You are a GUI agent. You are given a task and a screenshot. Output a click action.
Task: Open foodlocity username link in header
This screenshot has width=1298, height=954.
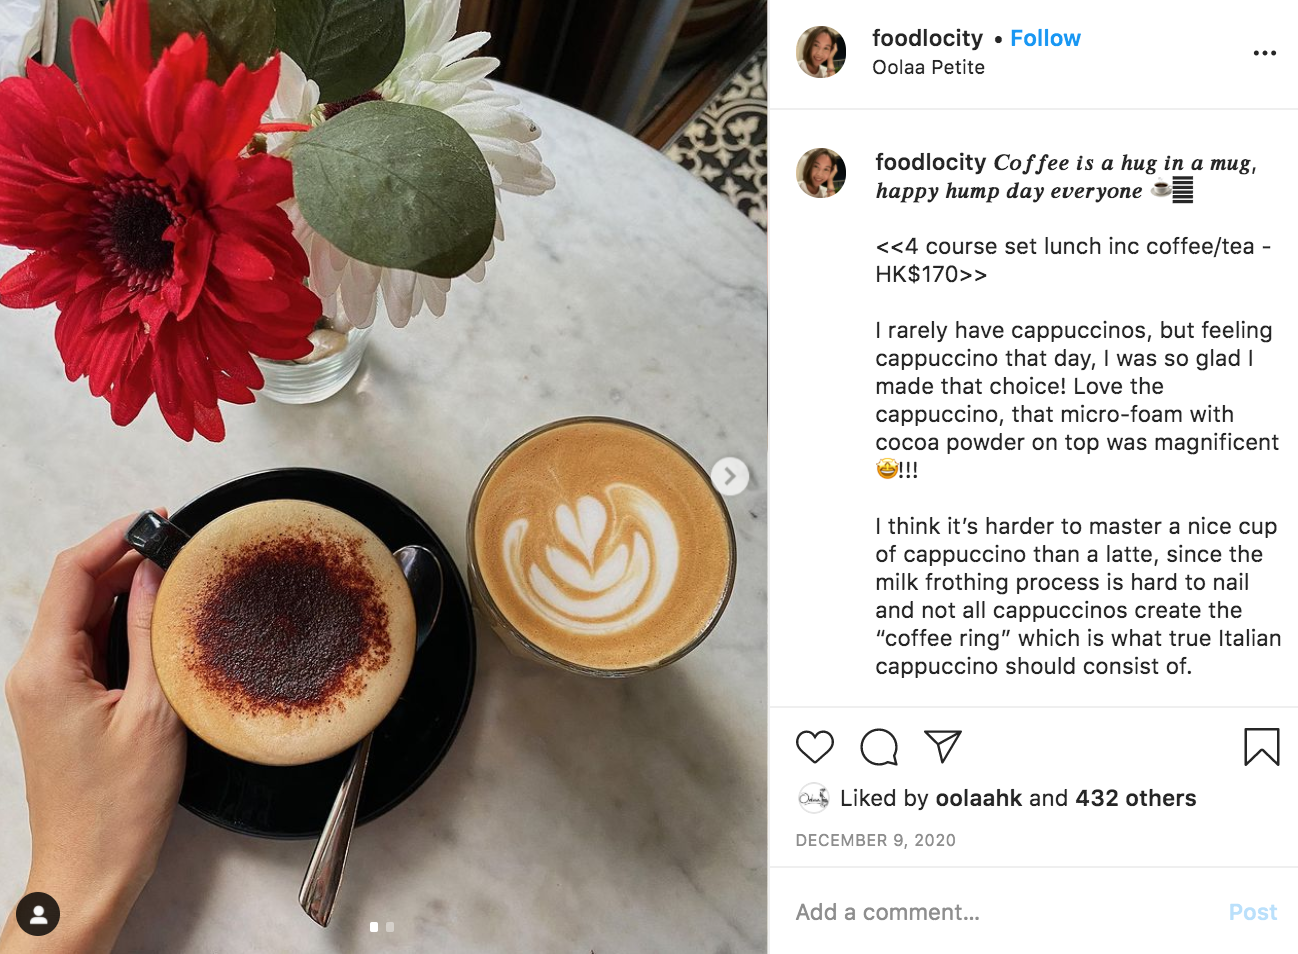click(927, 38)
